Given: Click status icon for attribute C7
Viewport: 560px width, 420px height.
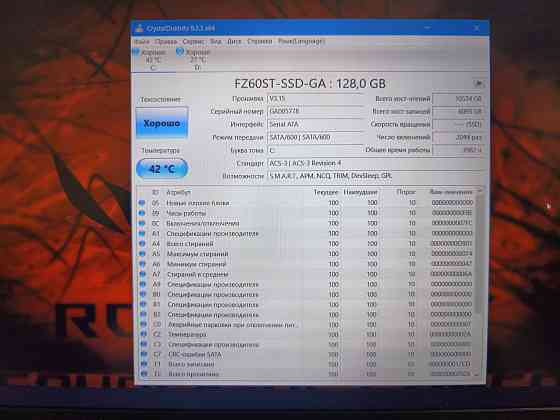Looking at the screenshot, I should pos(144,355).
